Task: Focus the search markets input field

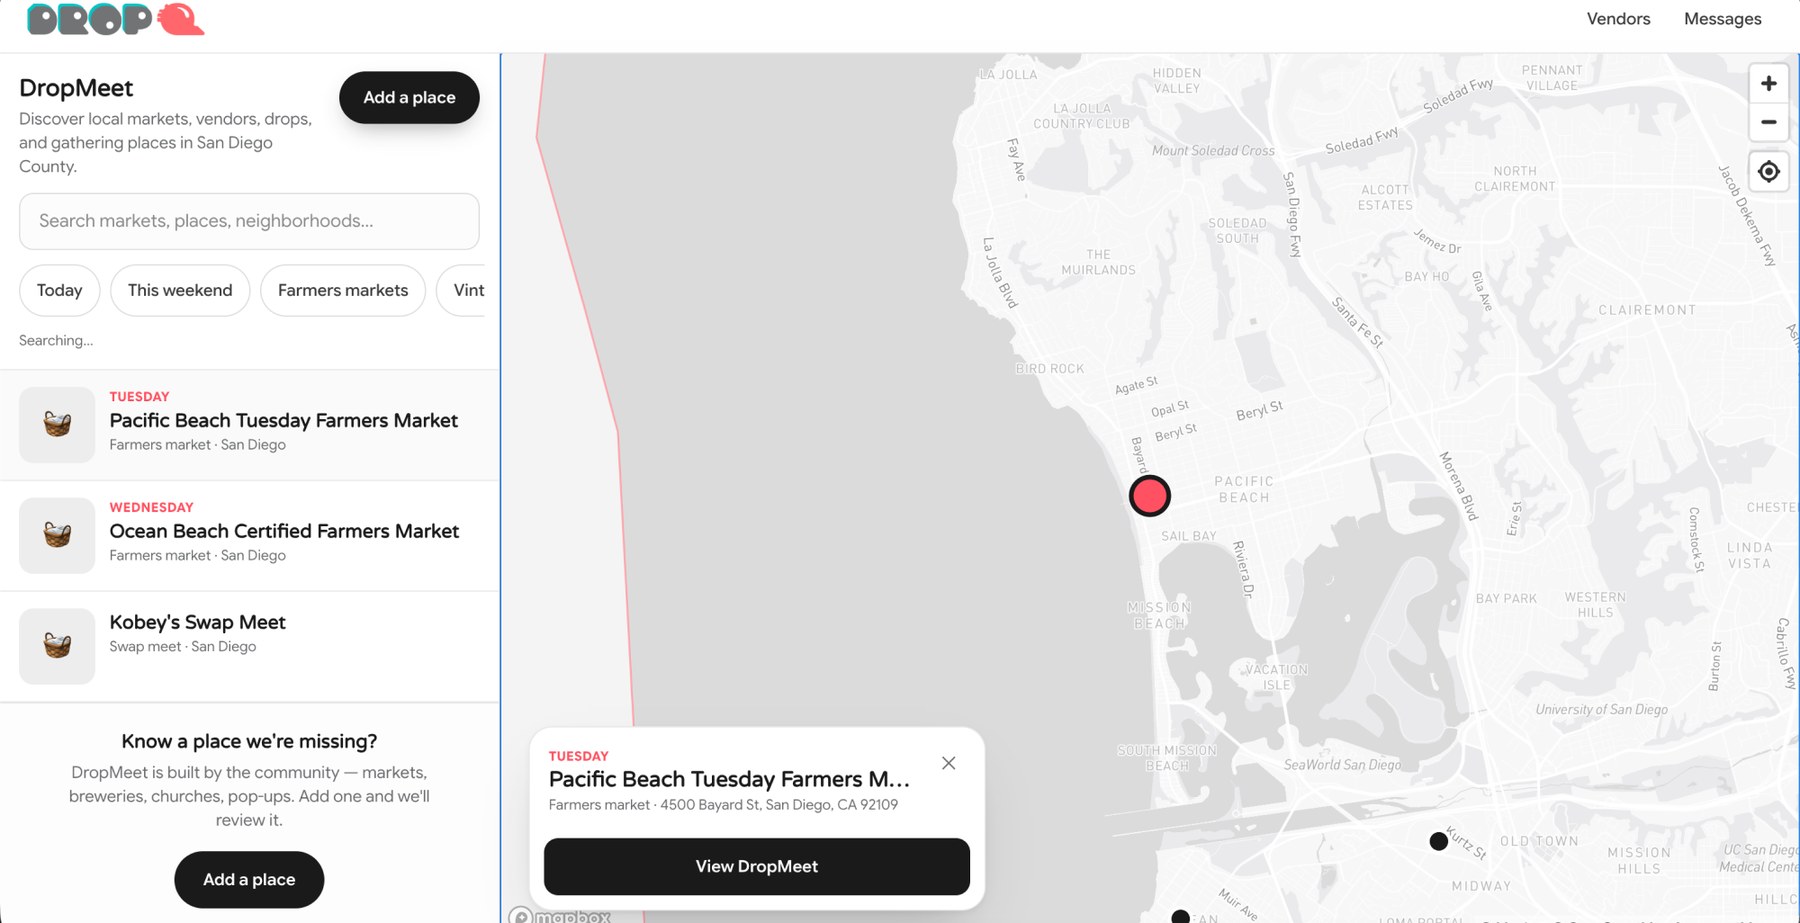Action: (x=249, y=221)
